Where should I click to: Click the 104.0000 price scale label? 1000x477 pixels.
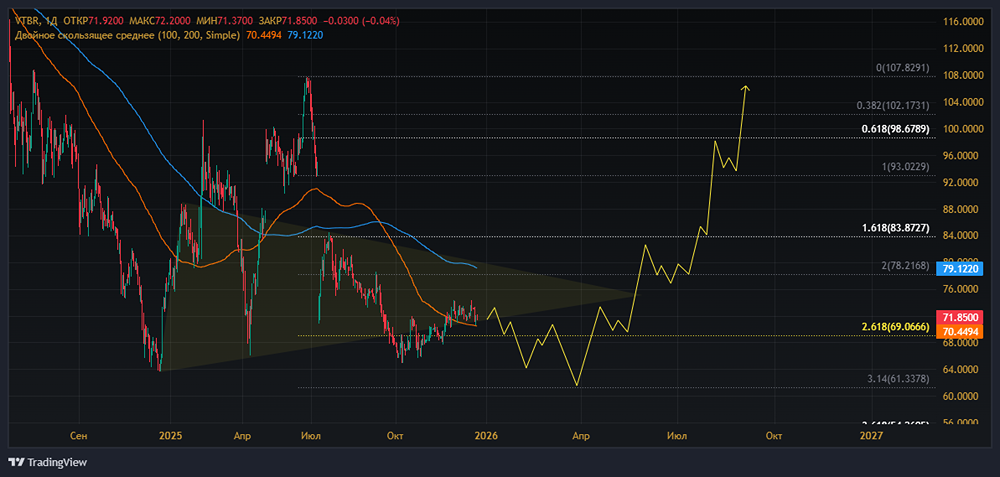click(x=963, y=102)
